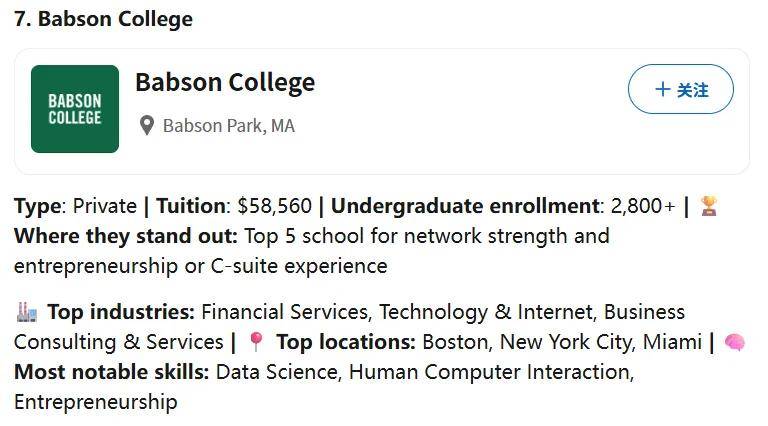
Task: Click the Tuition $58,560 text
Action: 234,206
